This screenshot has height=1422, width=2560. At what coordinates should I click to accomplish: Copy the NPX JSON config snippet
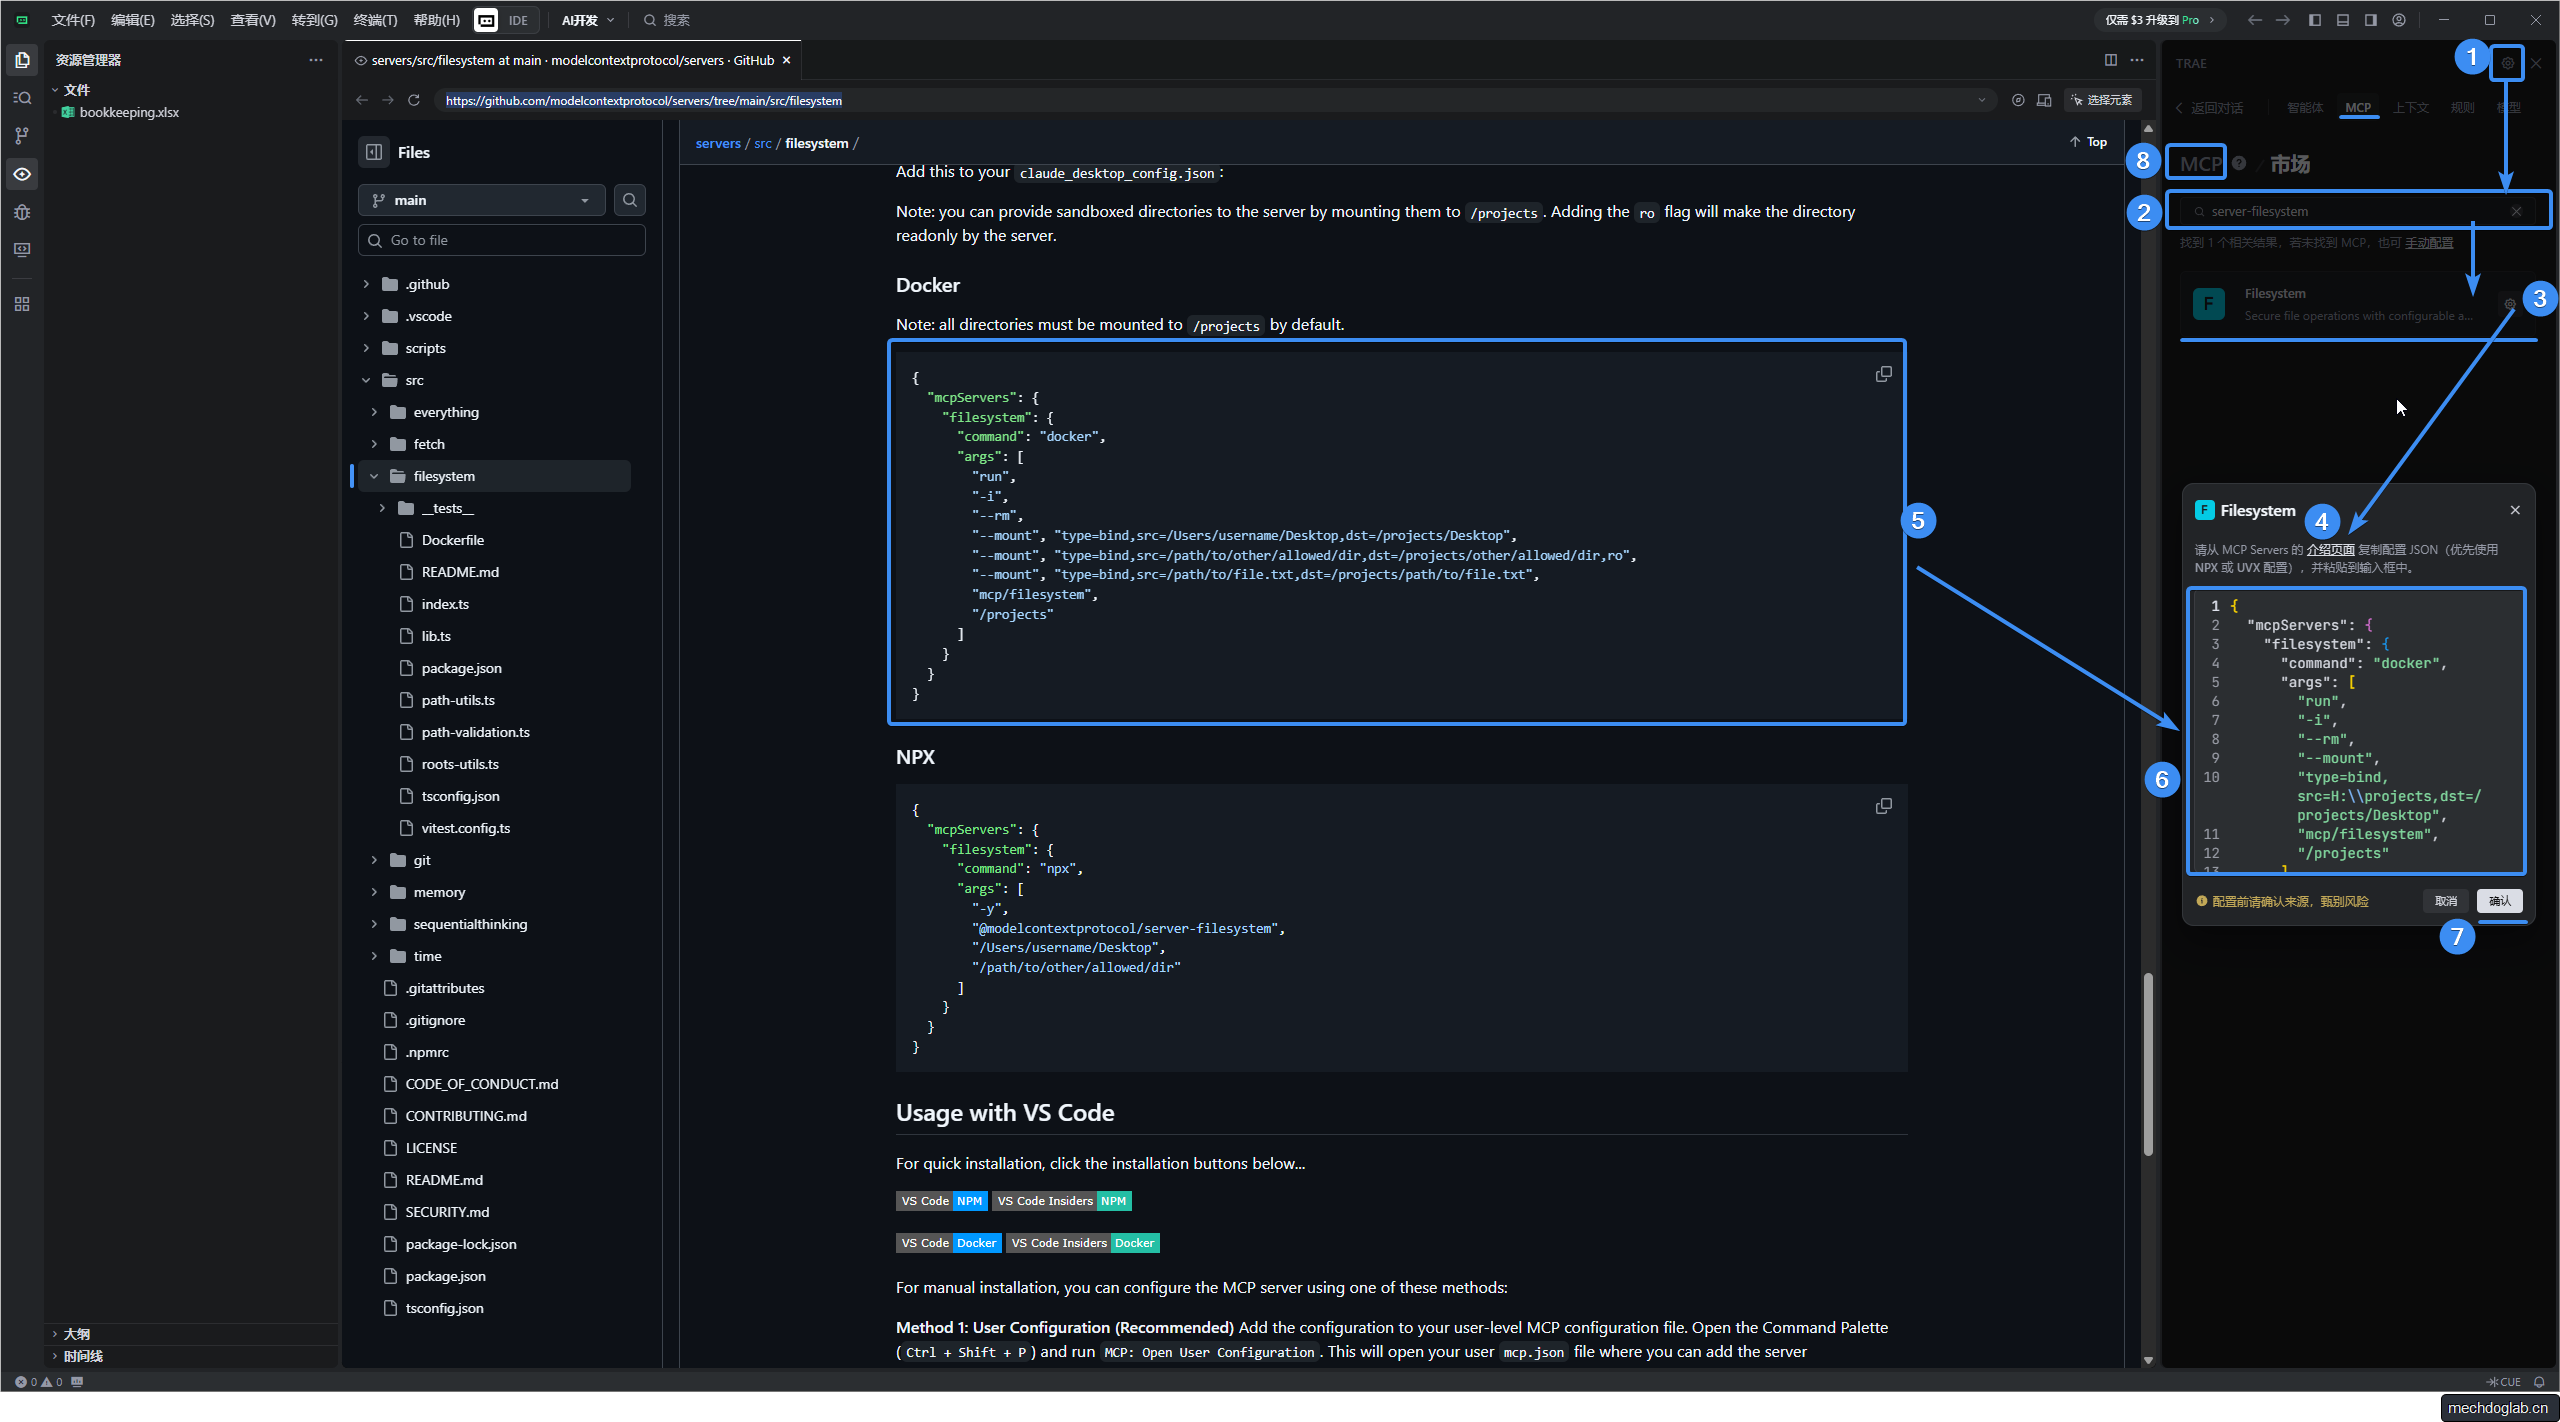click(1883, 806)
